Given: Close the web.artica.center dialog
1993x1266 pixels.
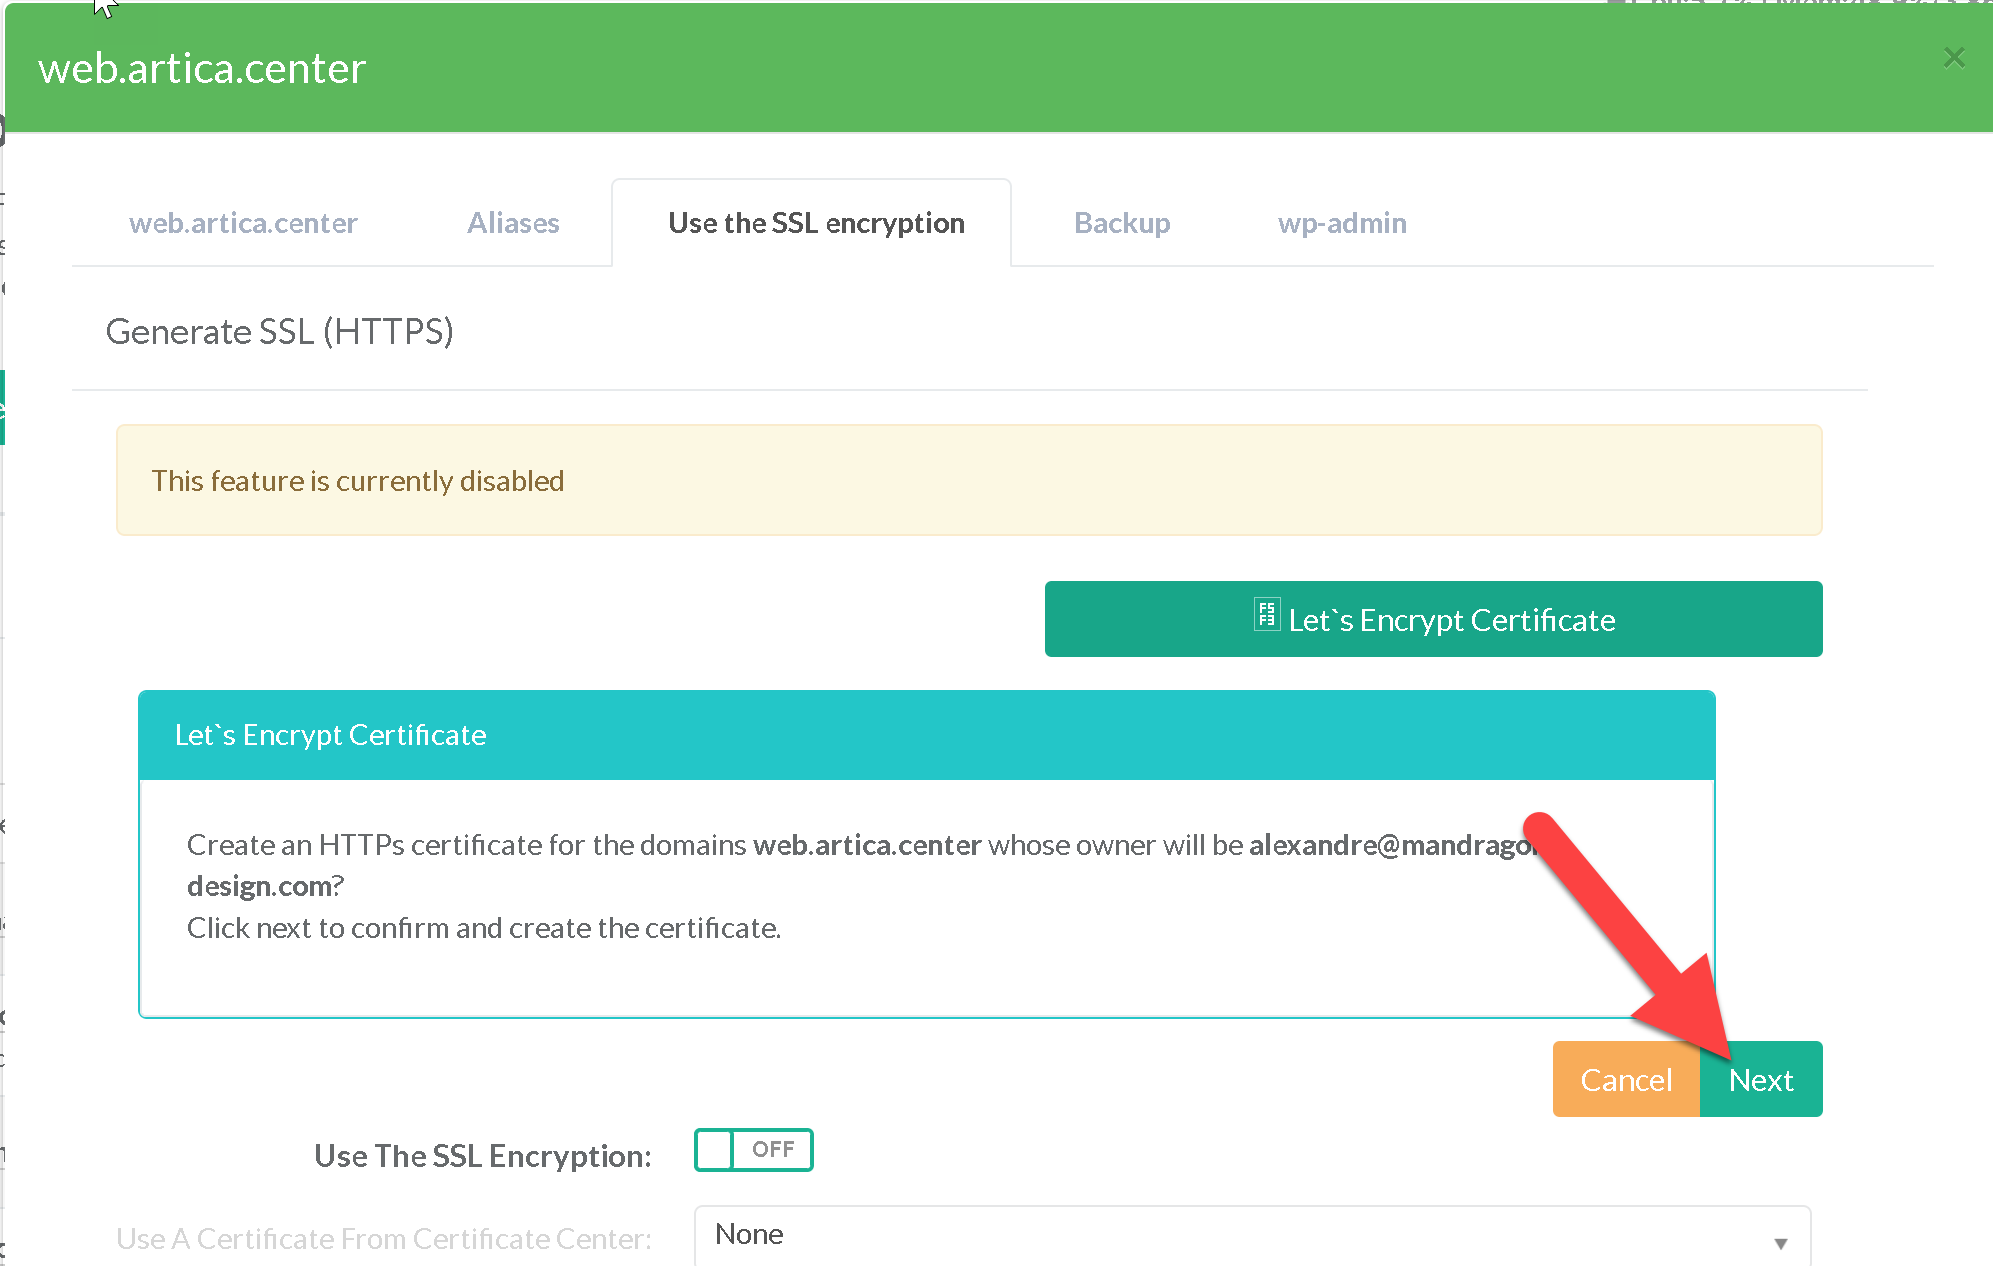Looking at the screenshot, I should (1953, 58).
